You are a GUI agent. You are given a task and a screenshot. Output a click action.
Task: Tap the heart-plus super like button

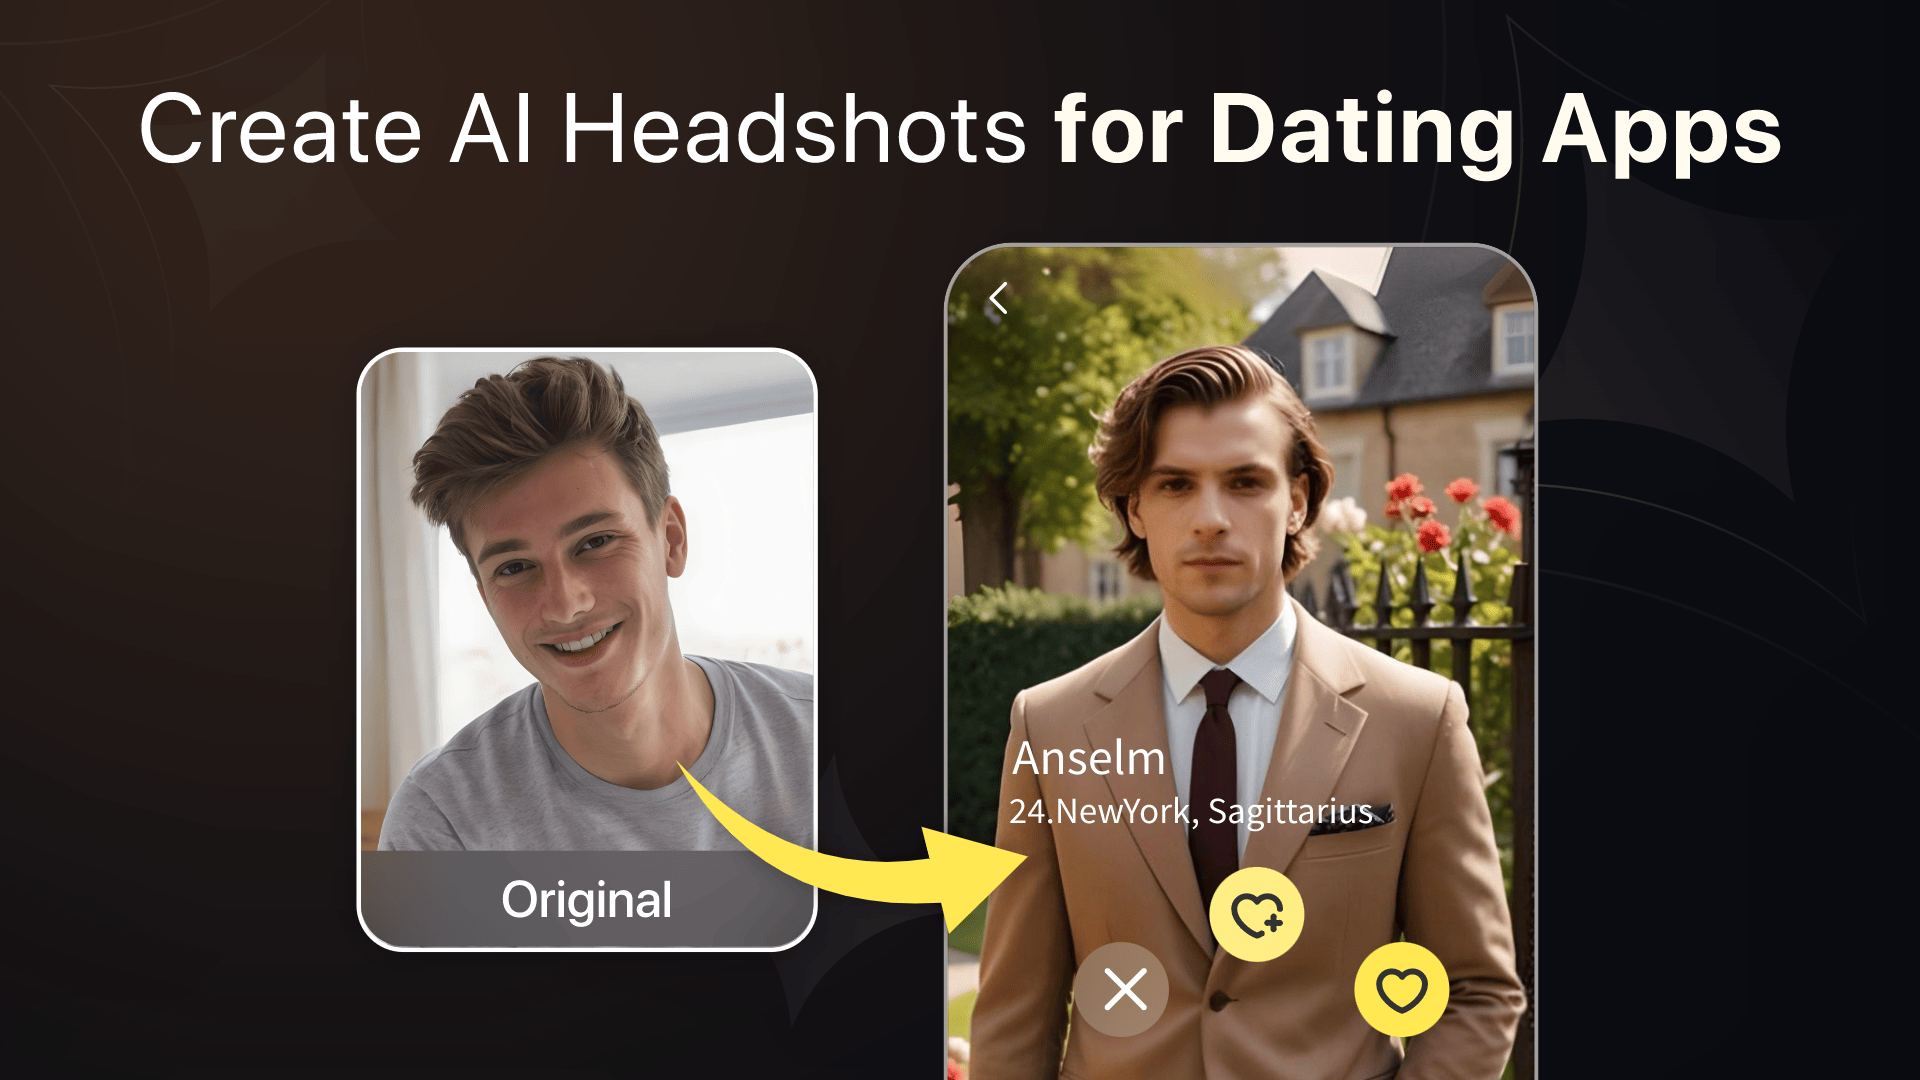tap(1257, 914)
